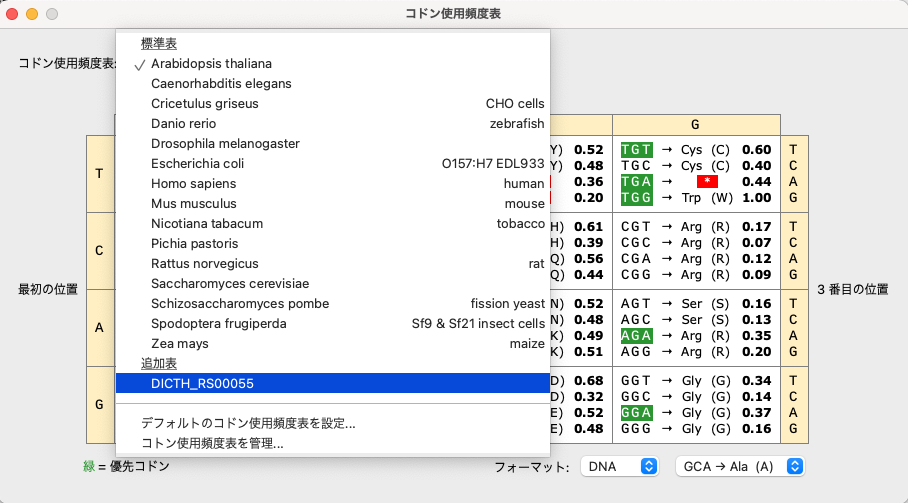This screenshot has height=503, width=908.
Task: Click the 0.68 frequency value
Action: pyautogui.click(x=589, y=381)
